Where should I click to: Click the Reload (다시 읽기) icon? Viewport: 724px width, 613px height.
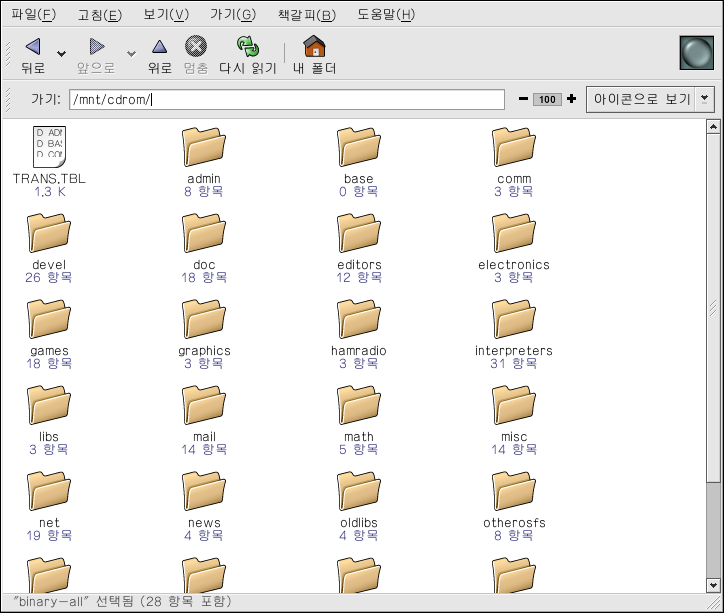[247, 47]
